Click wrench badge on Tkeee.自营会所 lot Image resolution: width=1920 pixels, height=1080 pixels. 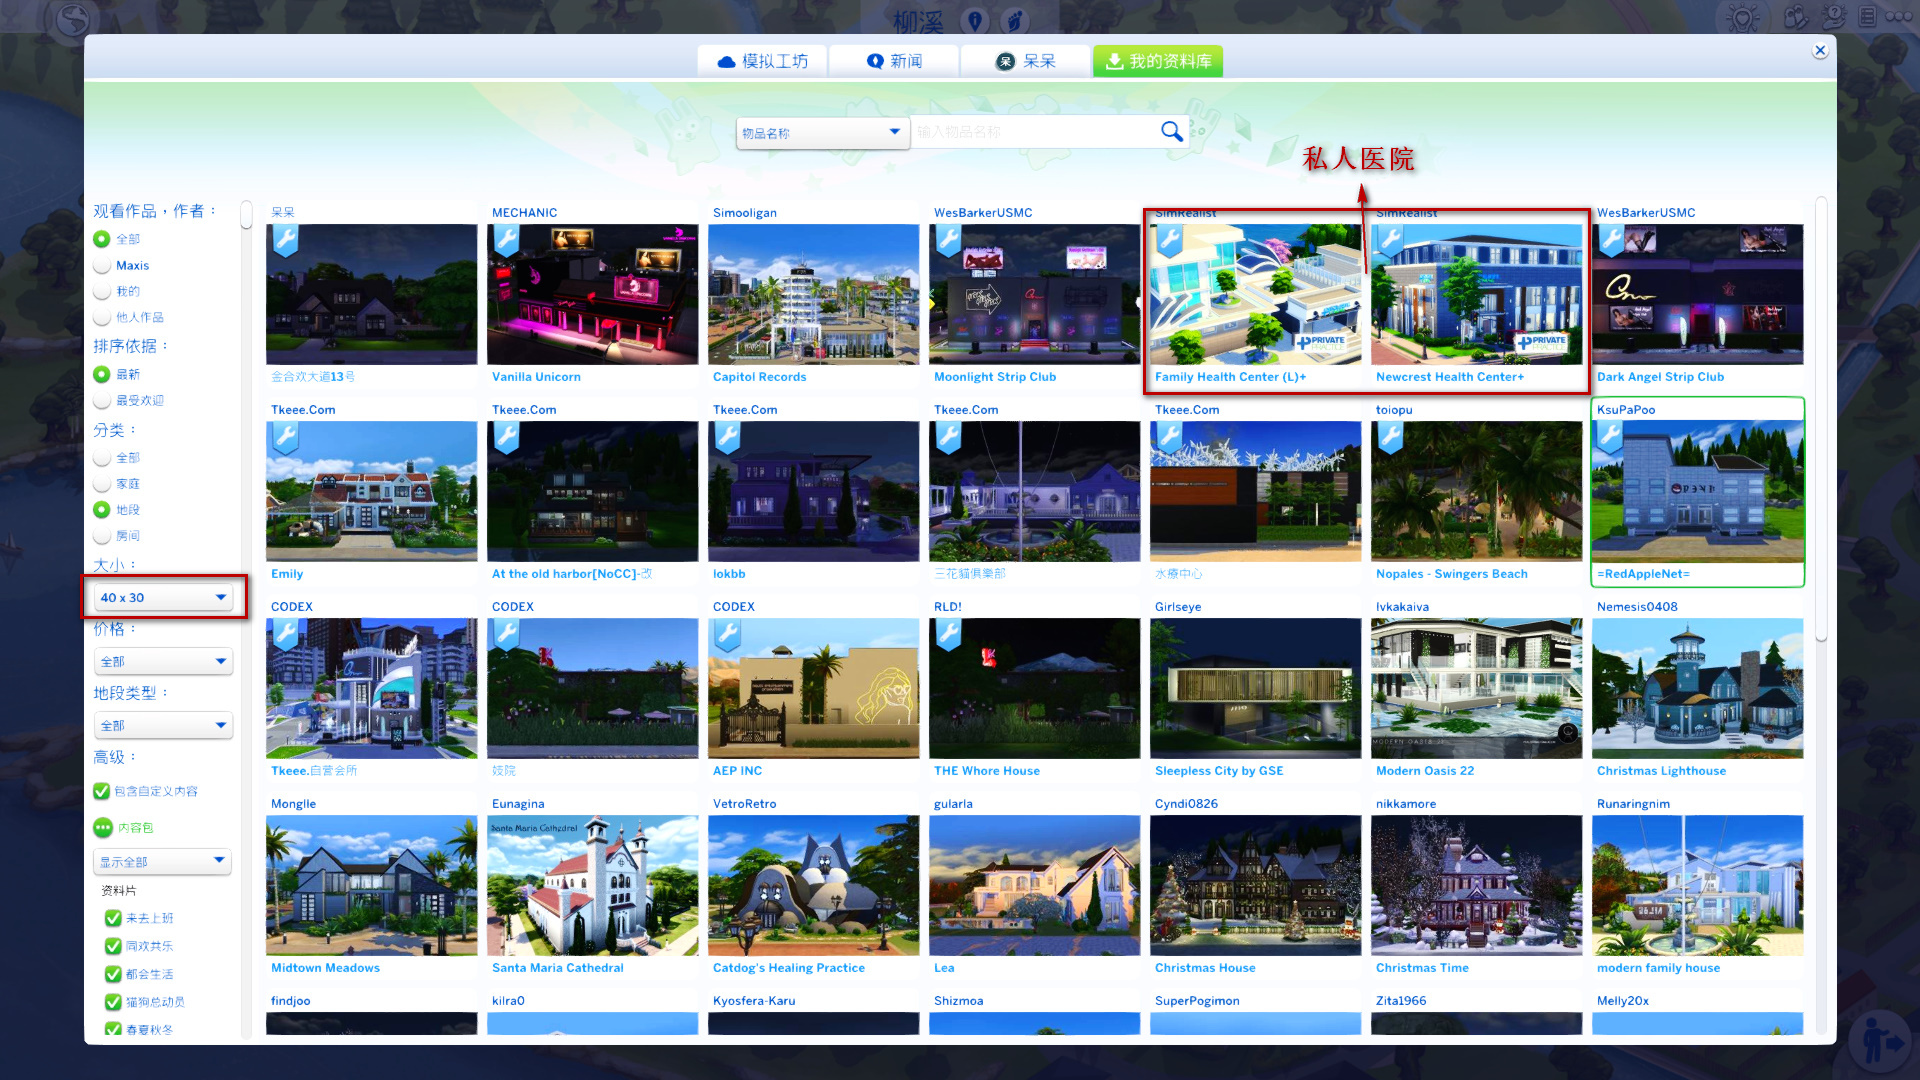pyautogui.click(x=285, y=635)
